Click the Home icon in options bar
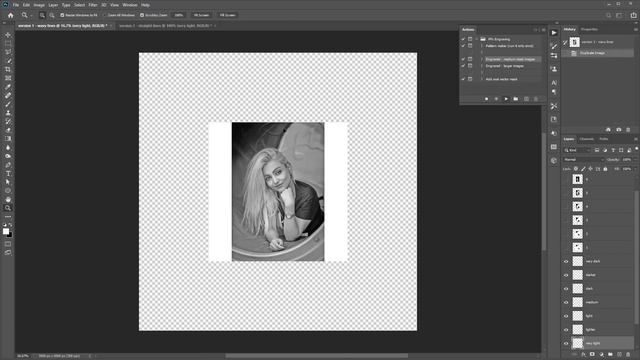This screenshot has width=640, height=360. coord(11,15)
